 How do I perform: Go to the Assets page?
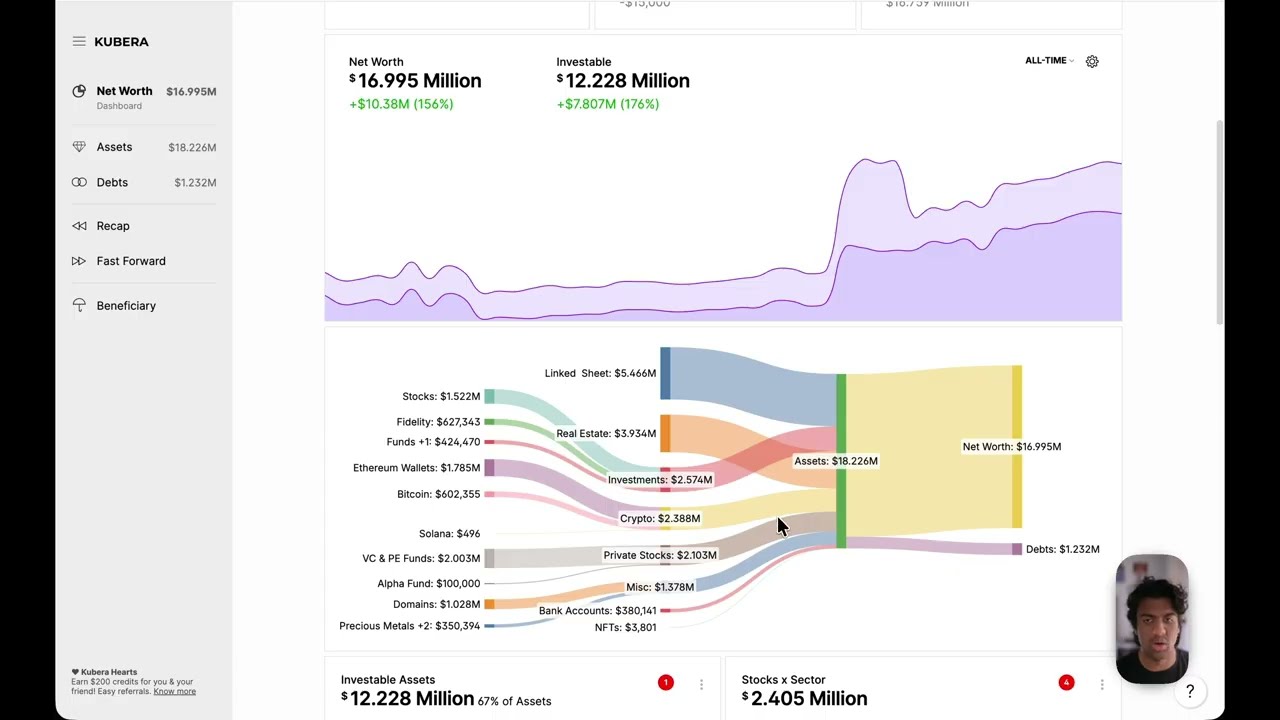(x=114, y=147)
